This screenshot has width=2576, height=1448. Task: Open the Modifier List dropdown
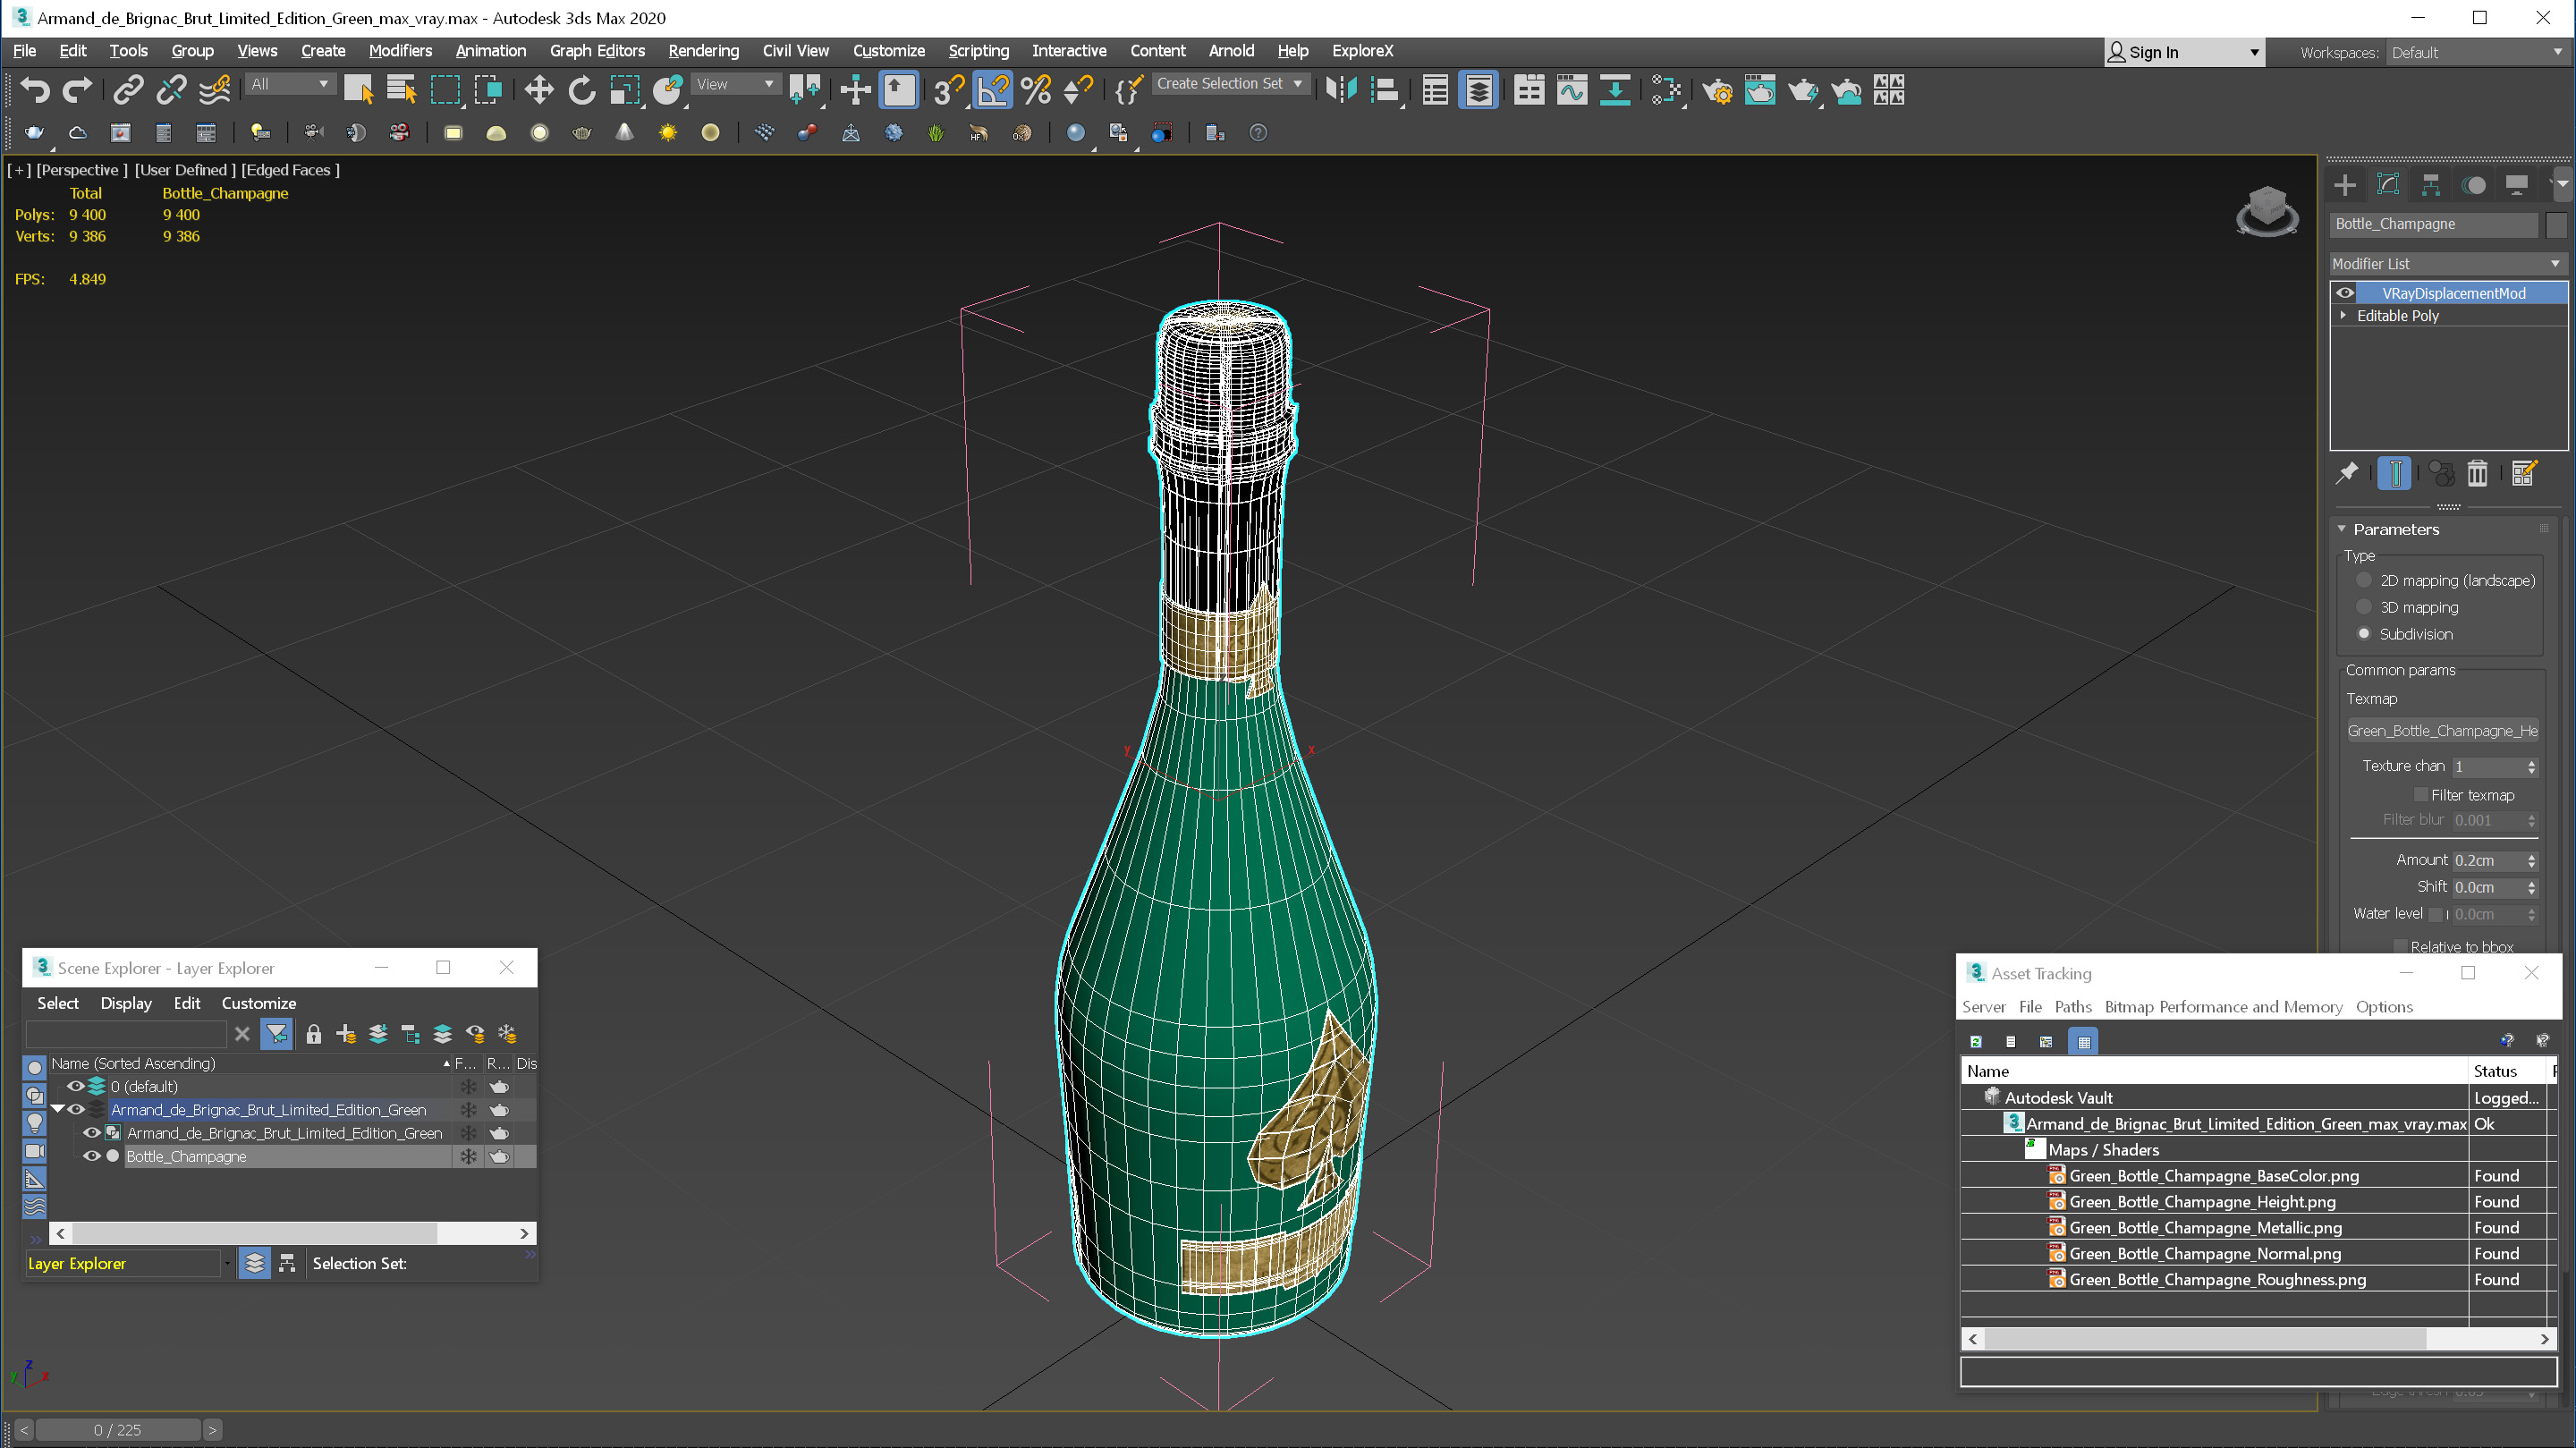pyautogui.click(x=2447, y=264)
